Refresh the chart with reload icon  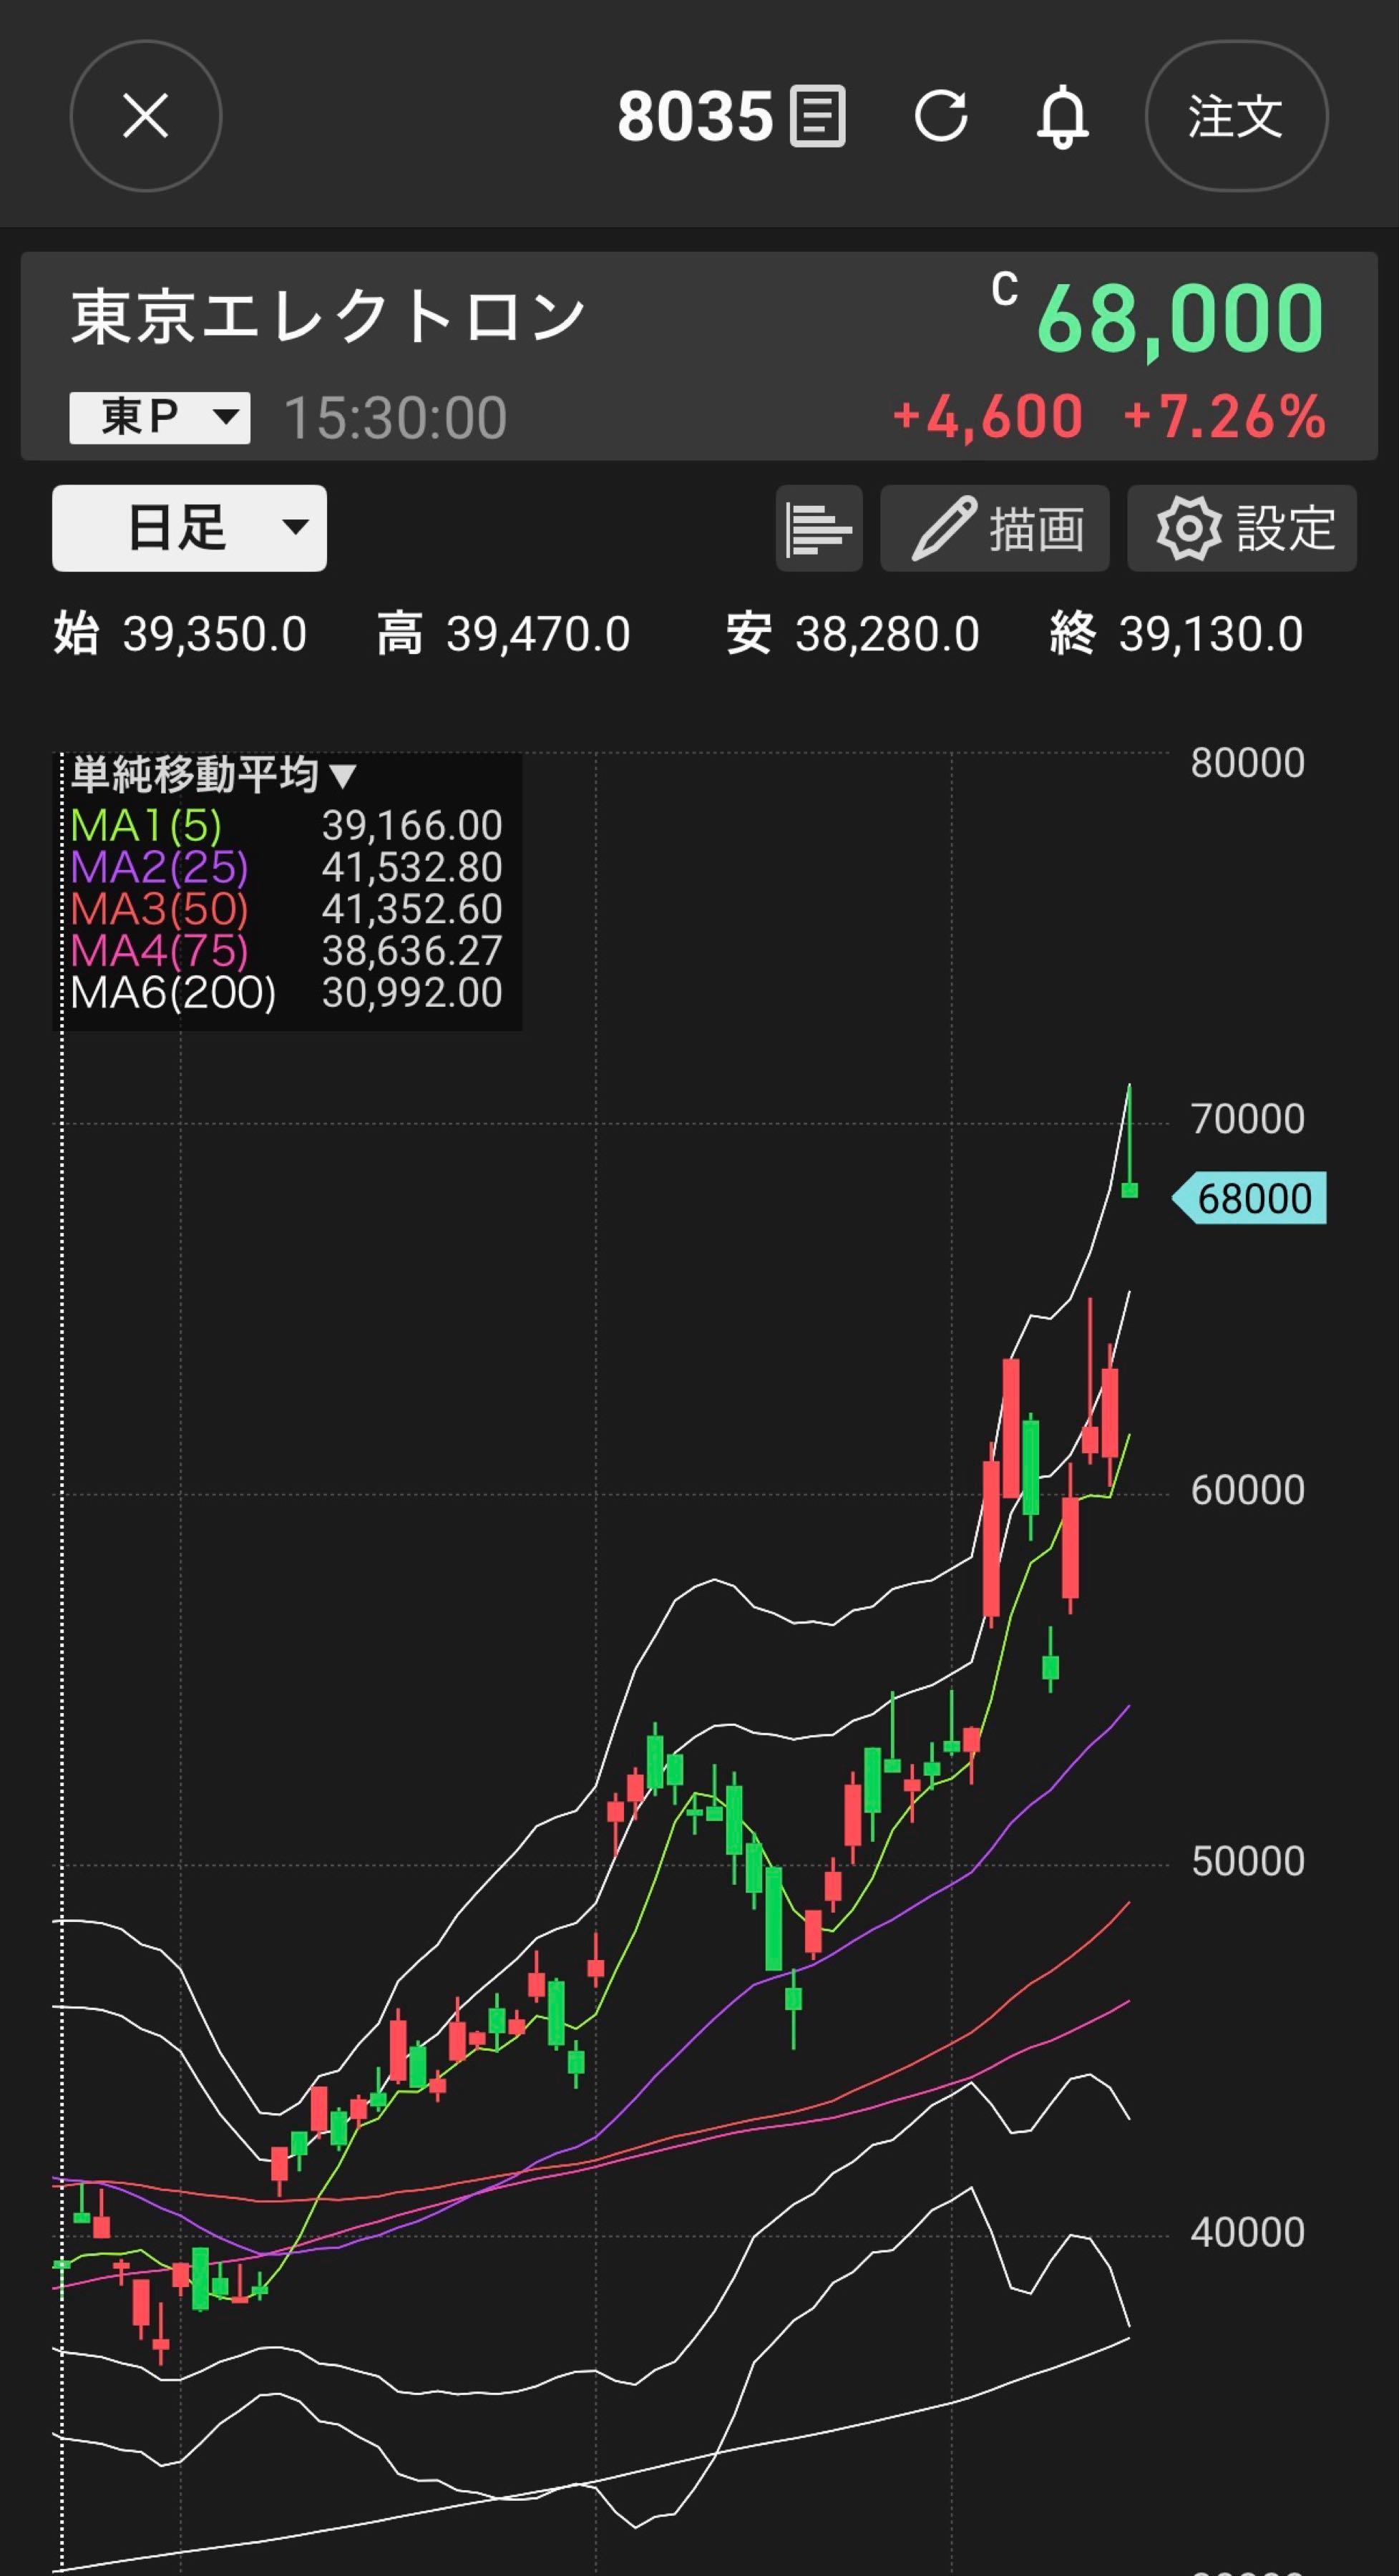coord(941,116)
